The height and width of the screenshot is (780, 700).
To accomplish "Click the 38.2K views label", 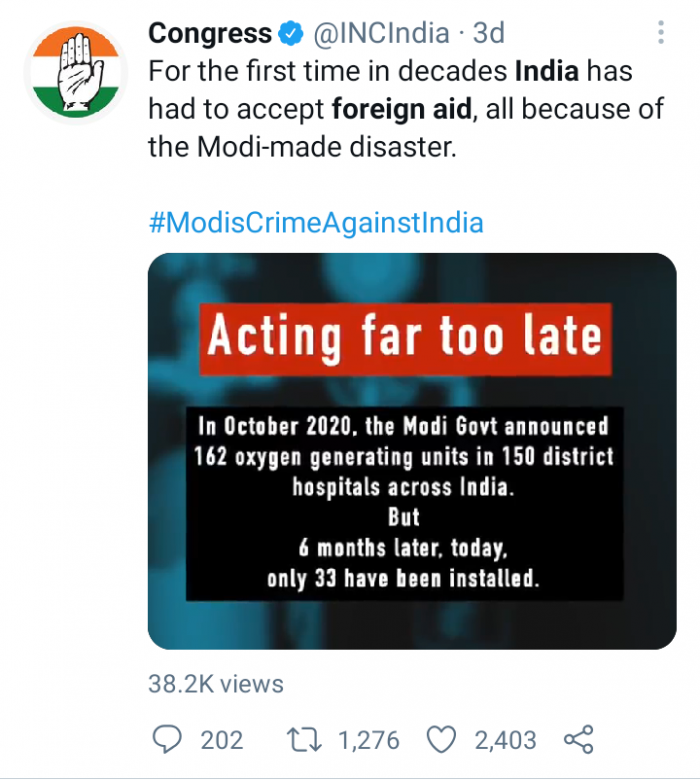I will point(216,684).
